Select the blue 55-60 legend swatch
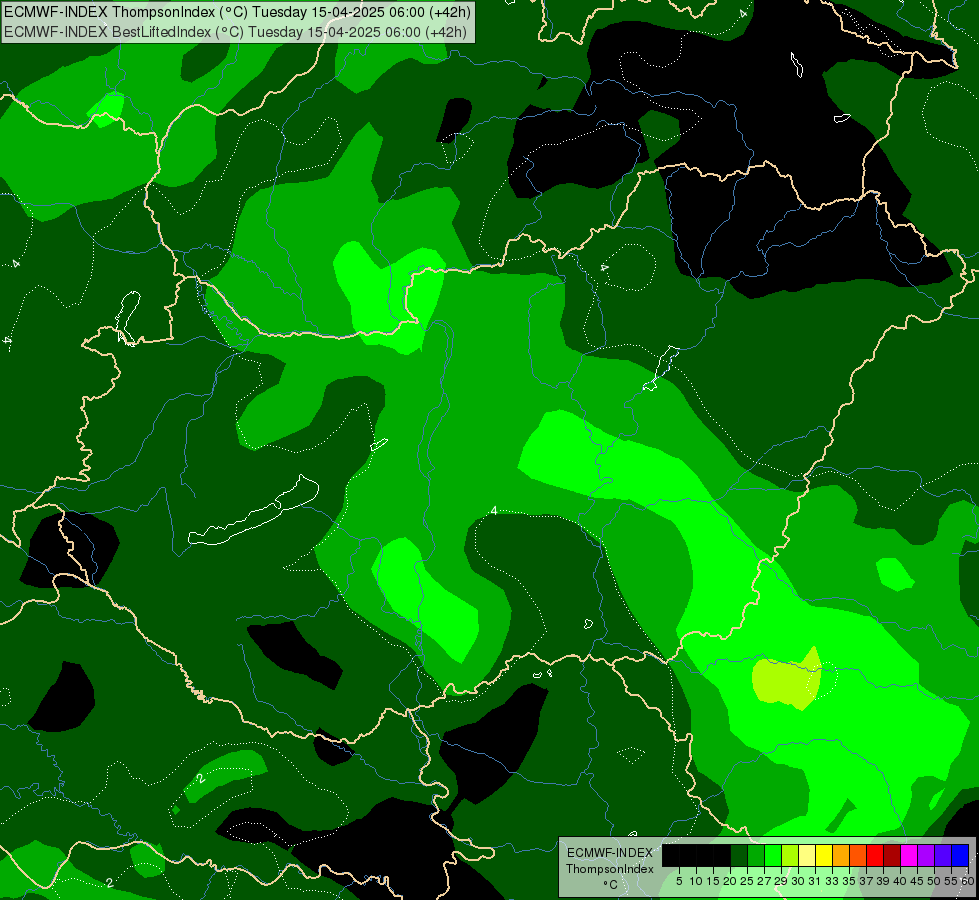Screen dimensions: 979x900 tap(960, 855)
